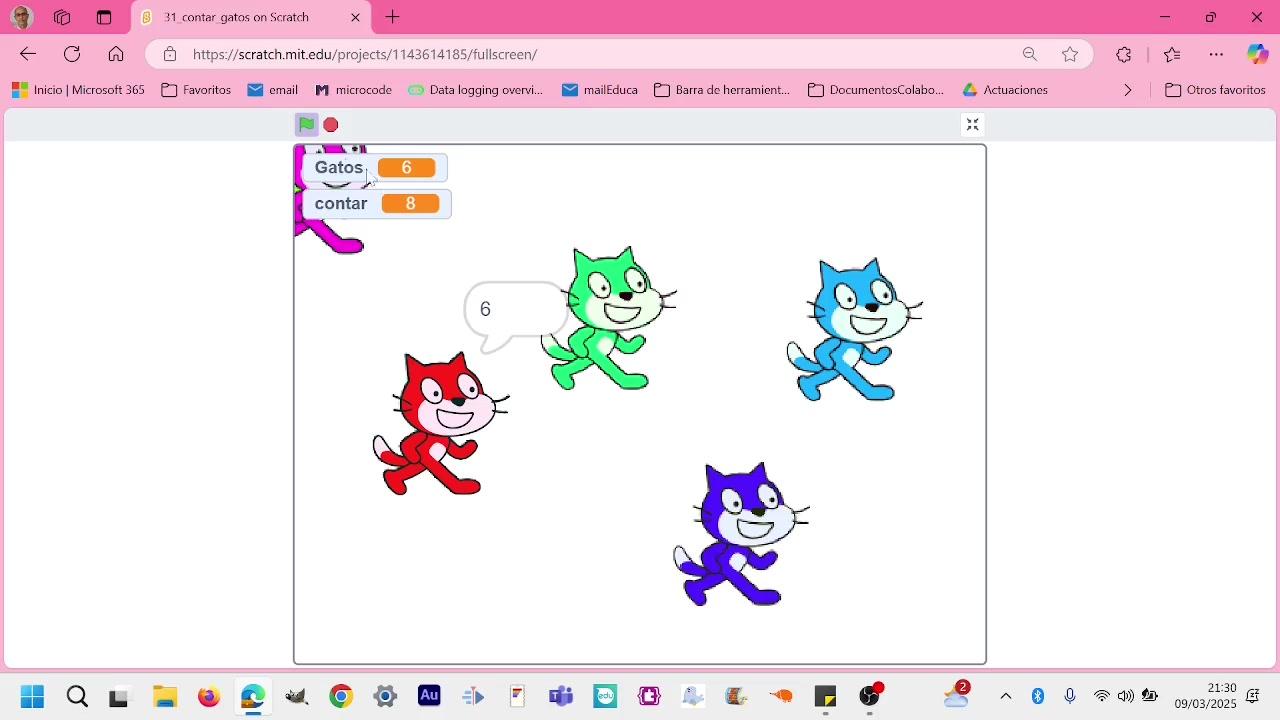
Task: Open Inicio | Microsoft 365 bookmark
Action: (x=78, y=90)
